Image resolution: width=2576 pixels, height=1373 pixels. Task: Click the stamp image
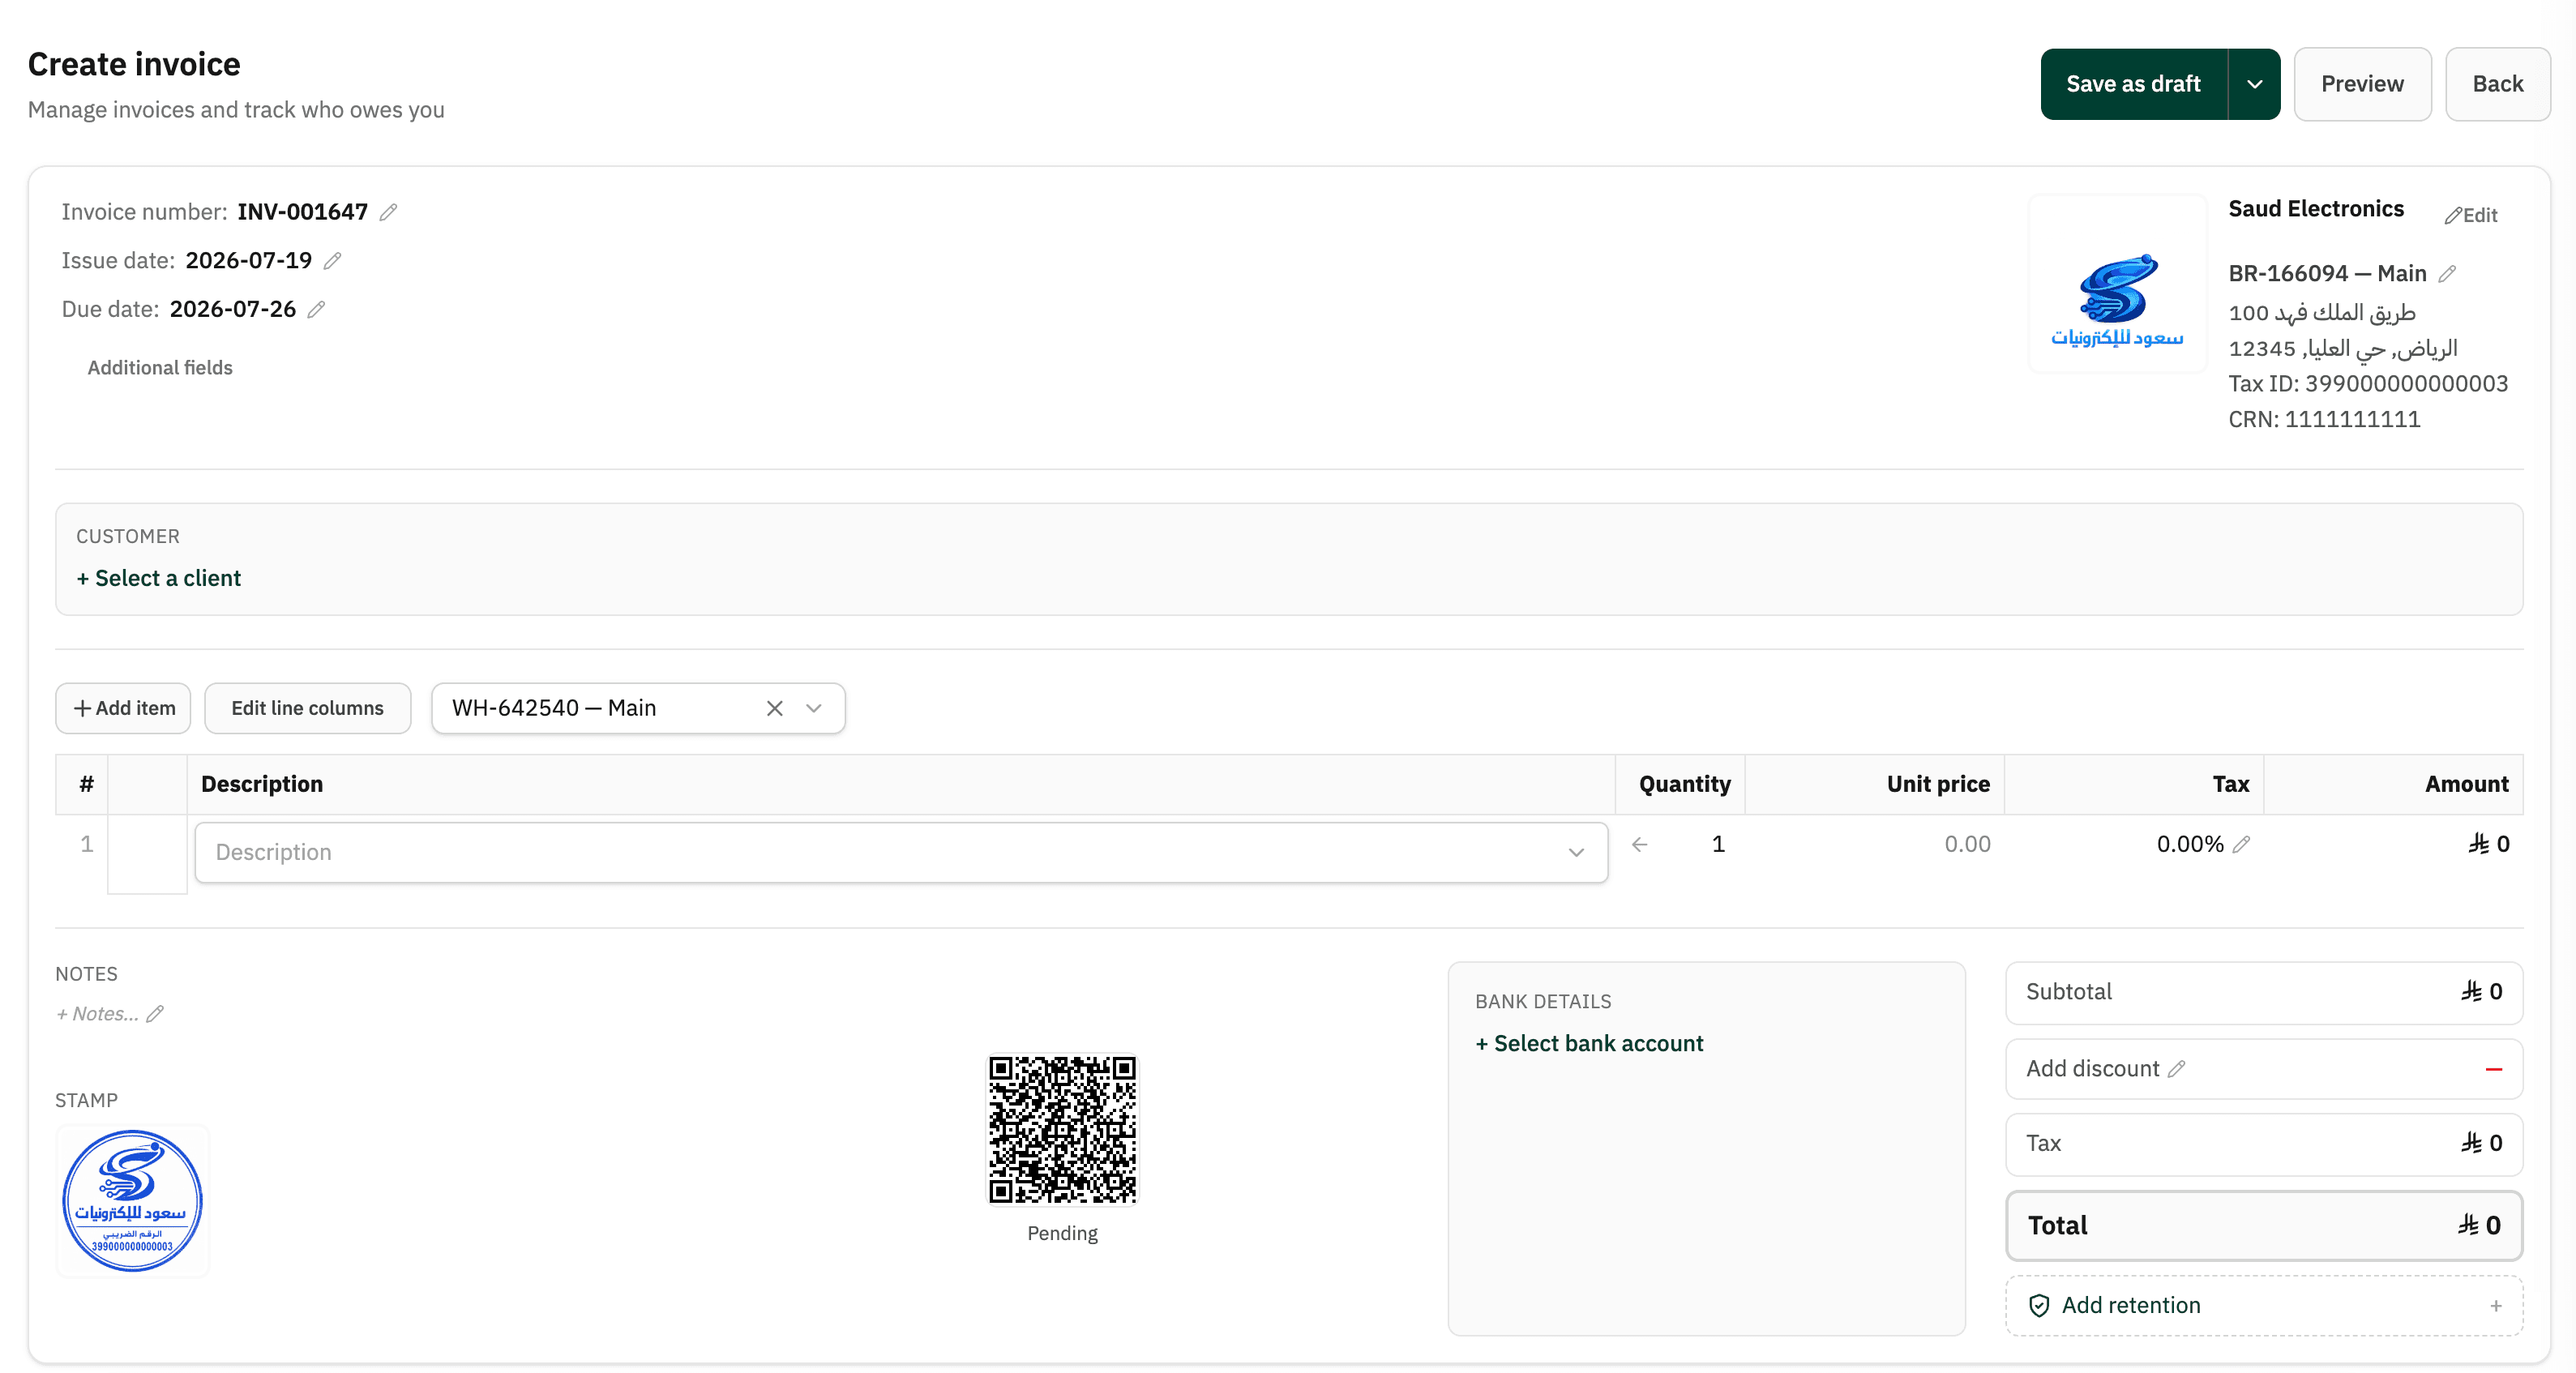coord(132,1201)
